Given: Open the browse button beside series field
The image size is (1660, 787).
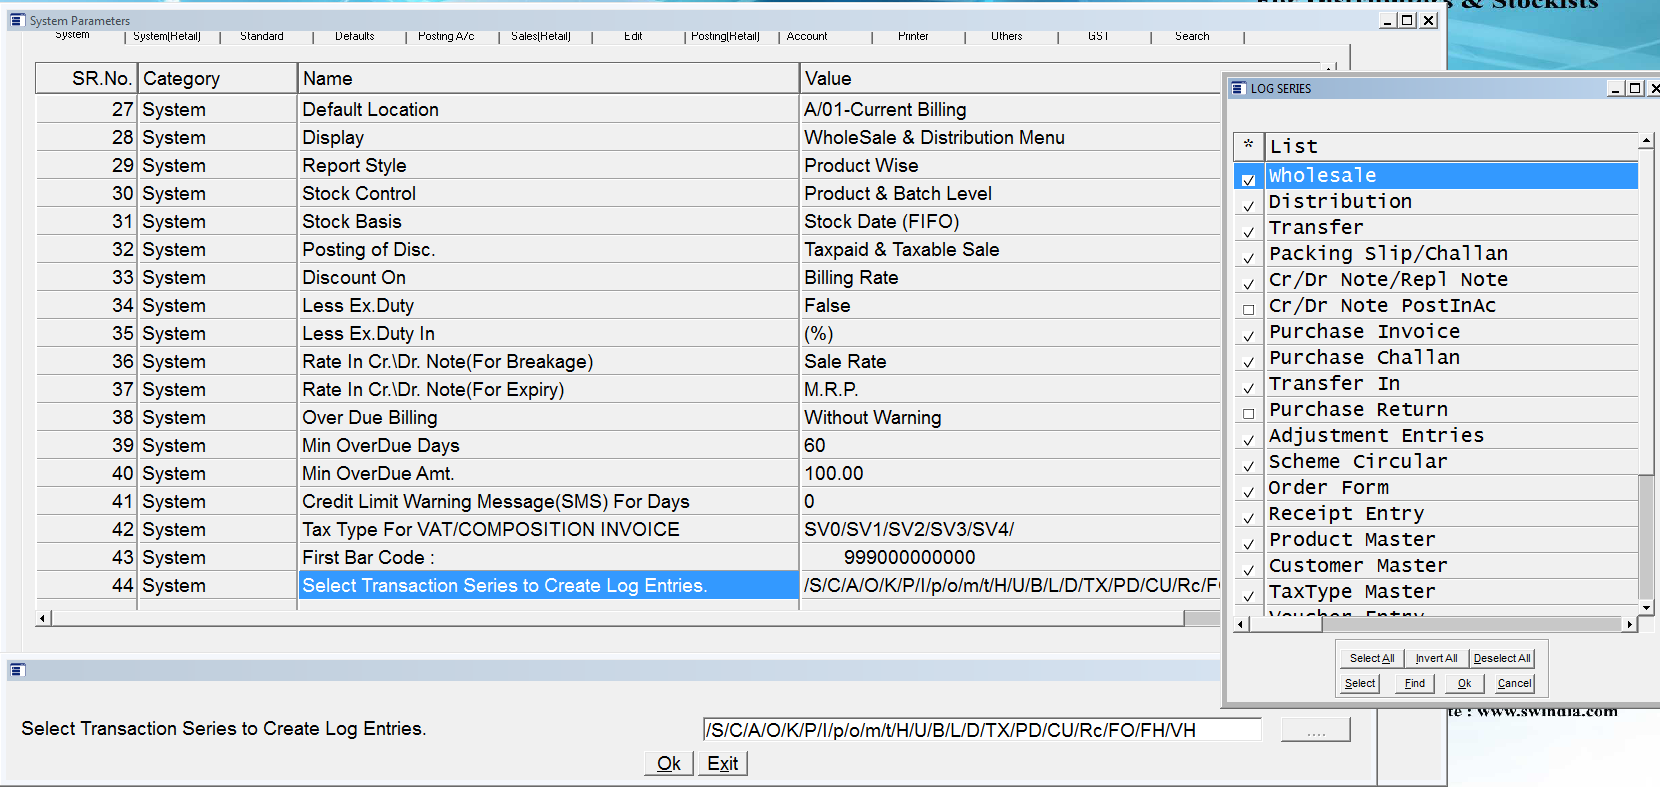Looking at the screenshot, I should [x=1315, y=730].
